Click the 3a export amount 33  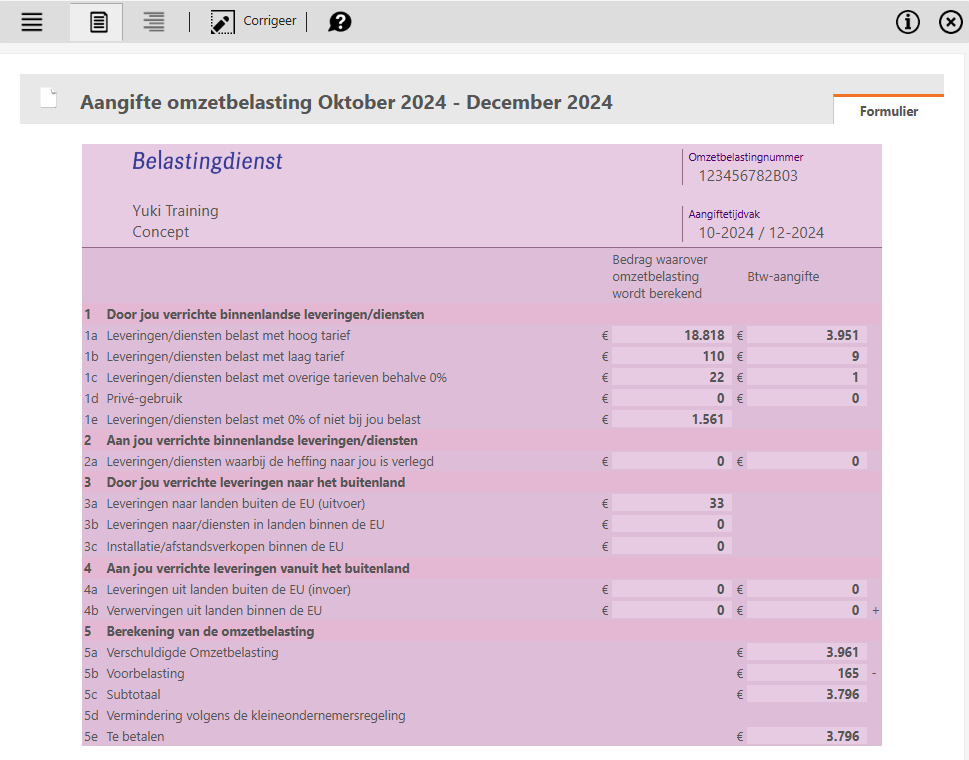click(672, 503)
